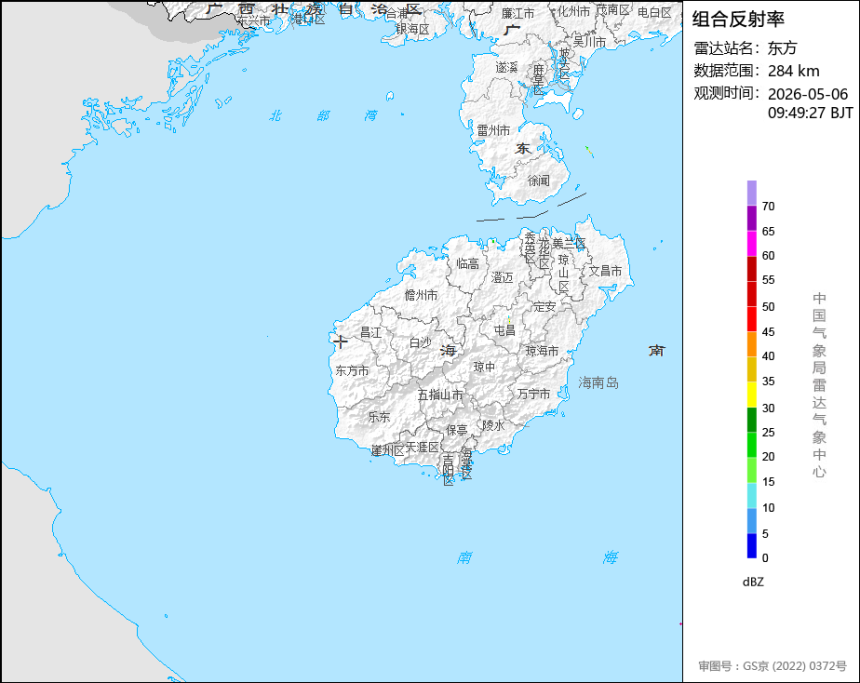Click the 遂溪 map label

[x=507, y=67]
